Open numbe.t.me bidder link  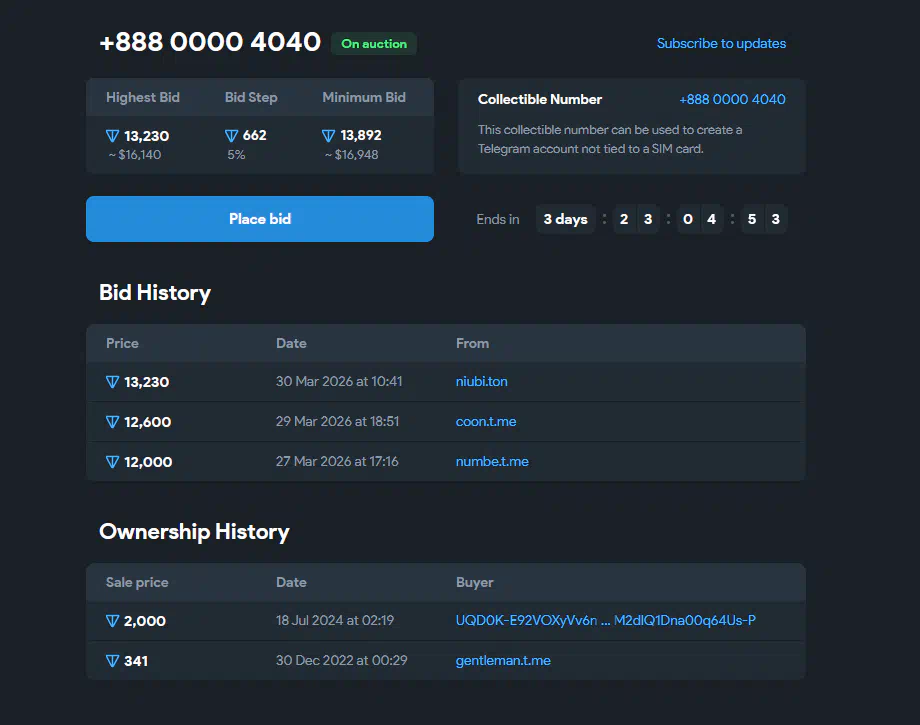coord(492,462)
